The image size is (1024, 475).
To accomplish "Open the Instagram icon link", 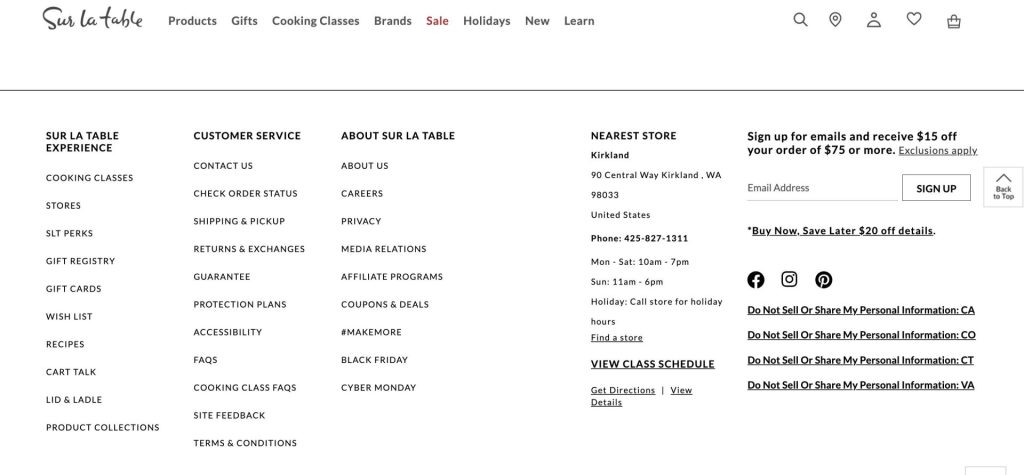I will 789,280.
